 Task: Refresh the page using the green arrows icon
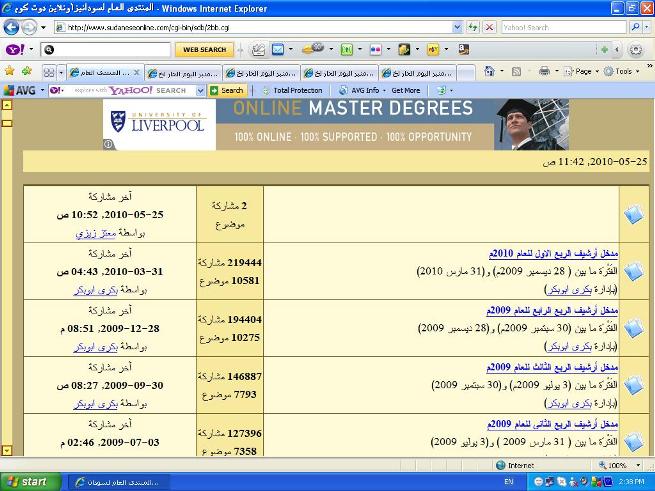[x=473, y=28]
